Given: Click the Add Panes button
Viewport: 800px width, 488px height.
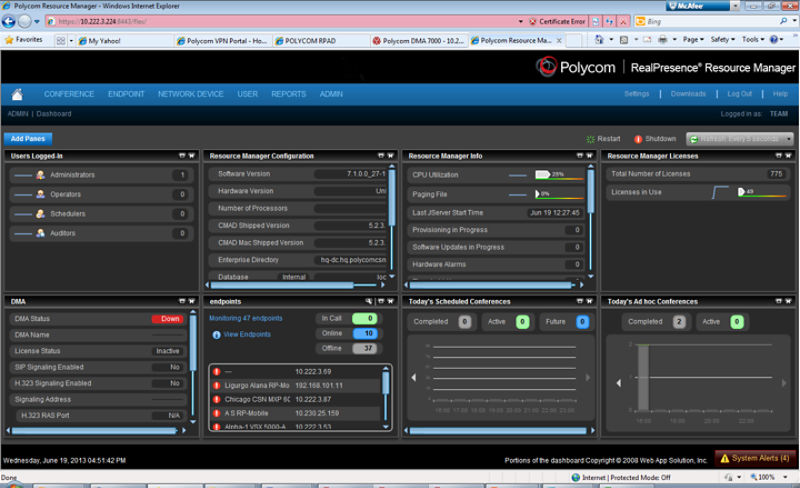Looking at the screenshot, I should [x=28, y=139].
